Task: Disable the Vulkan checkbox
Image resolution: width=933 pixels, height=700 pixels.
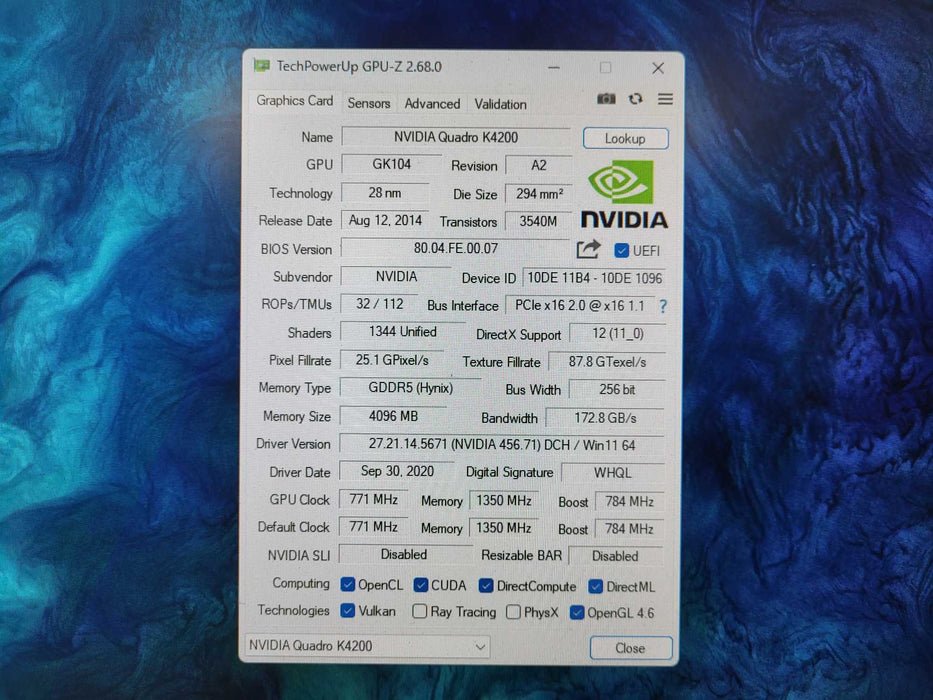Action: 347,611
